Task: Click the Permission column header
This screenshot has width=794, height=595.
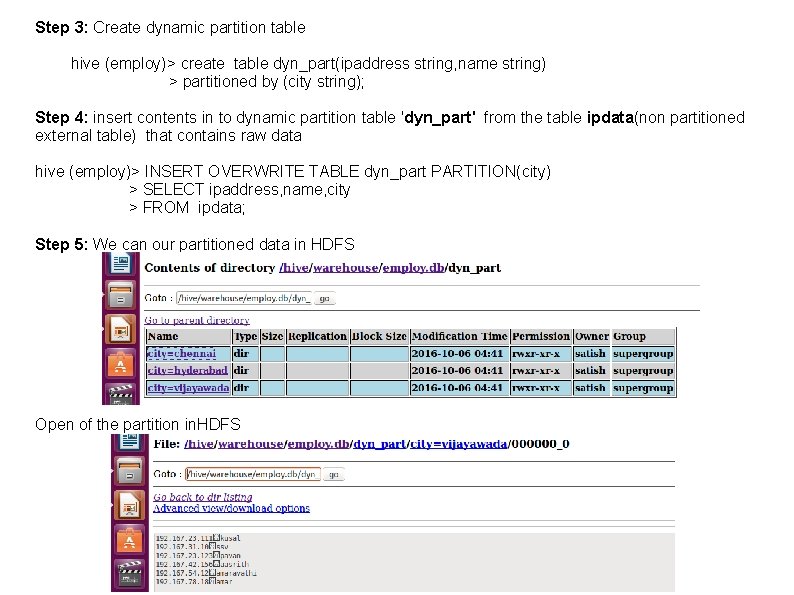Action: click(541, 336)
